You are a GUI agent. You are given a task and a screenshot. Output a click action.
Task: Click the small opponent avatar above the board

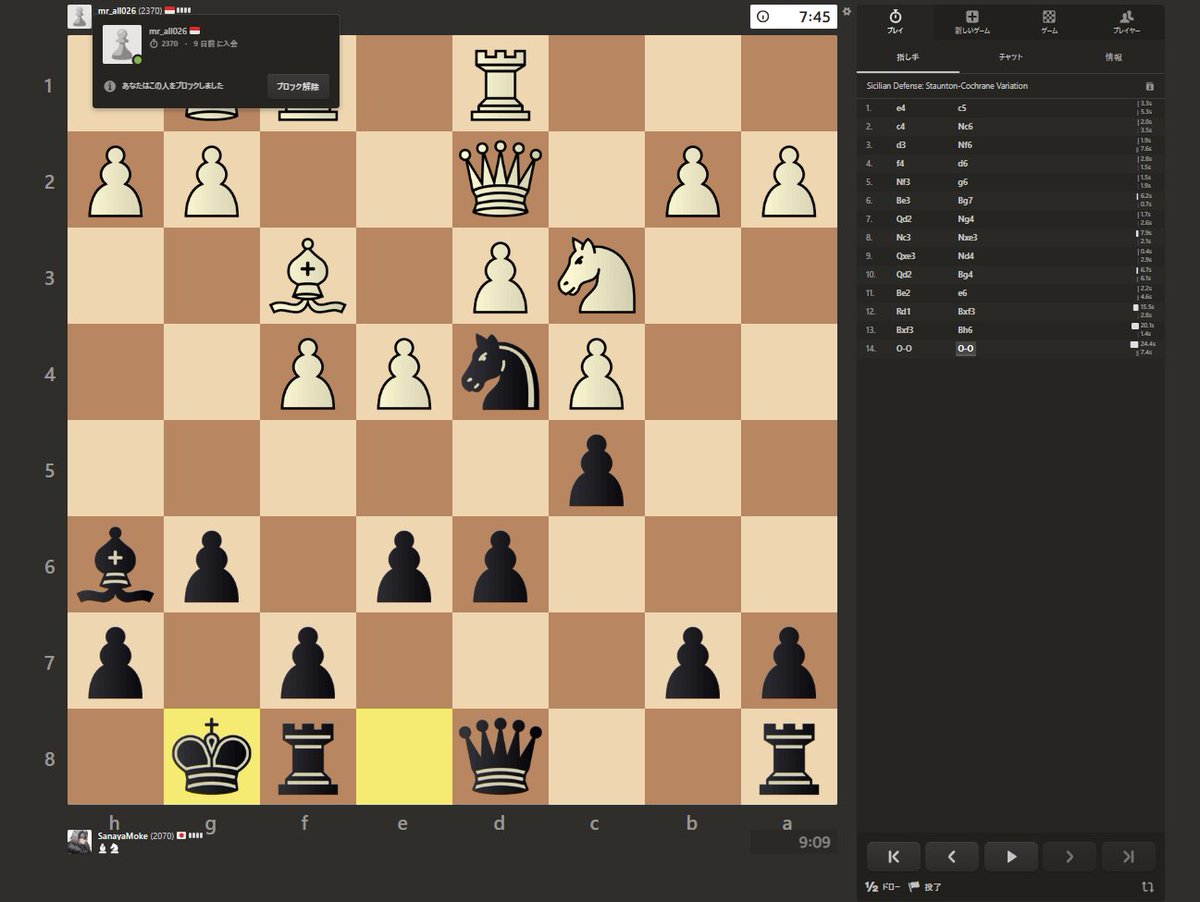pyautogui.click(x=79, y=15)
